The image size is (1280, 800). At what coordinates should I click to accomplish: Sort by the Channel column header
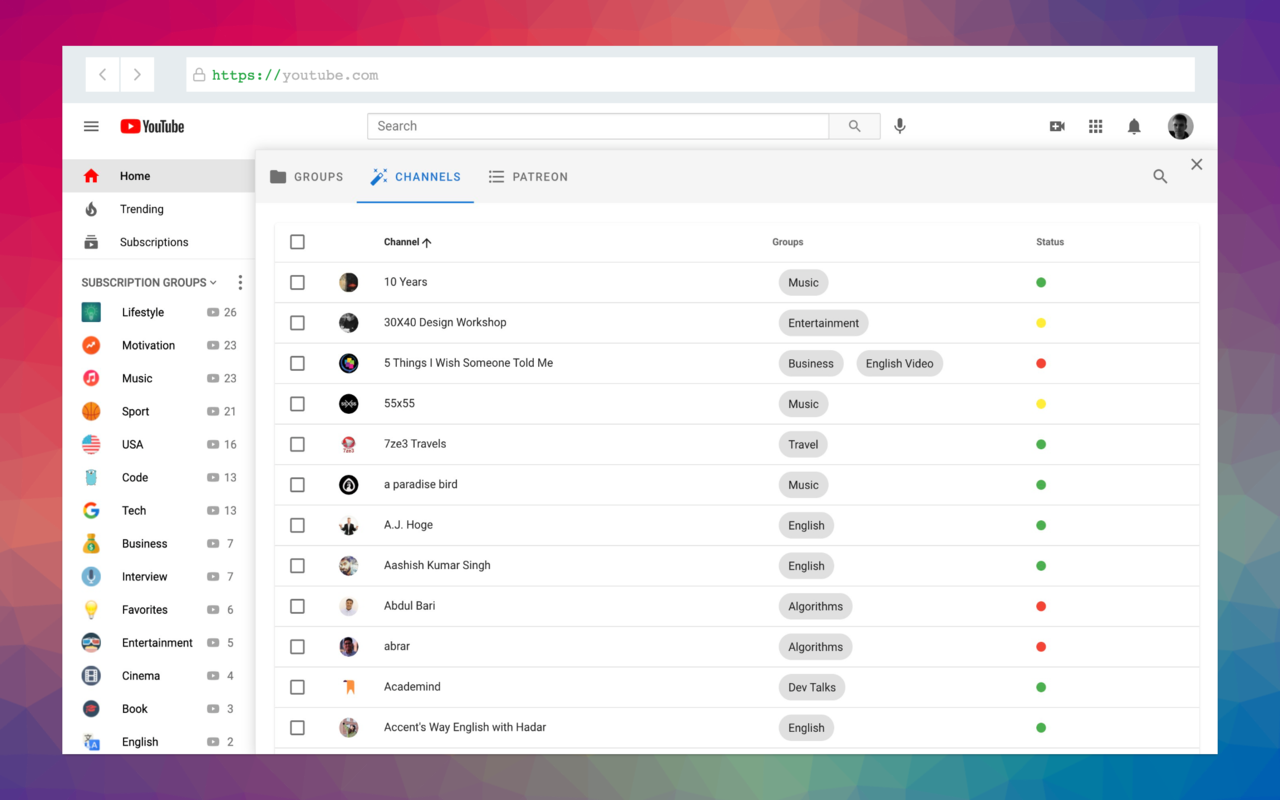(x=407, y=242)
